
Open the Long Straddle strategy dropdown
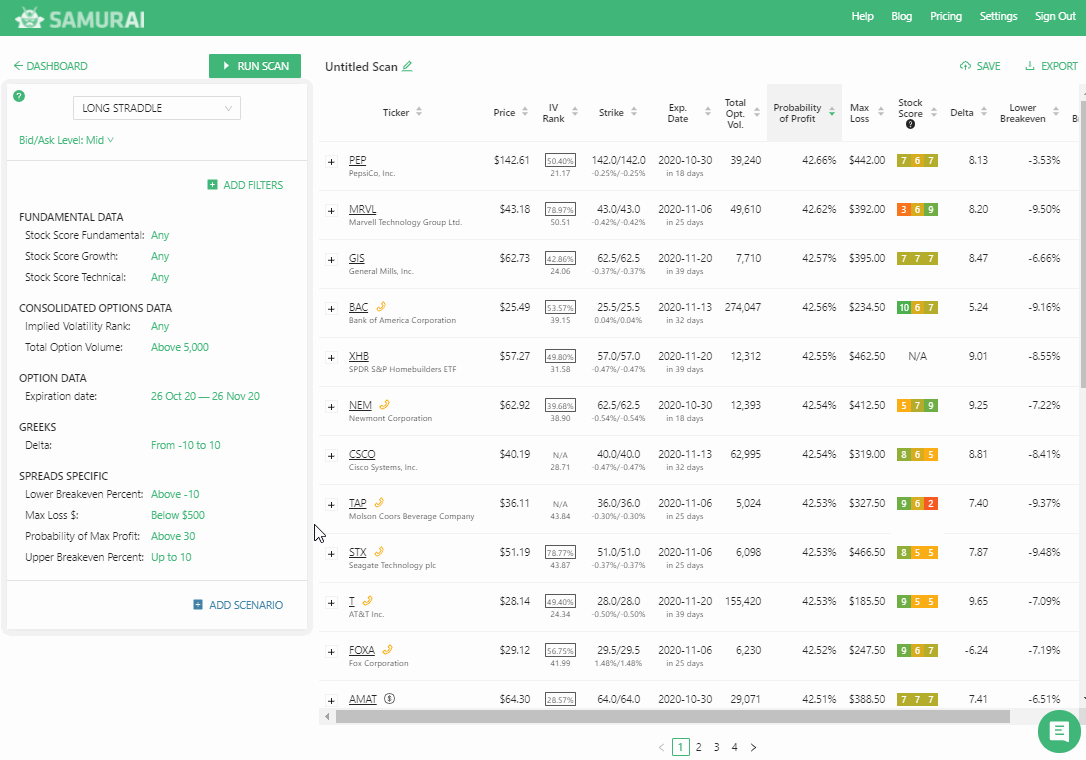click(x=157, y=108)
